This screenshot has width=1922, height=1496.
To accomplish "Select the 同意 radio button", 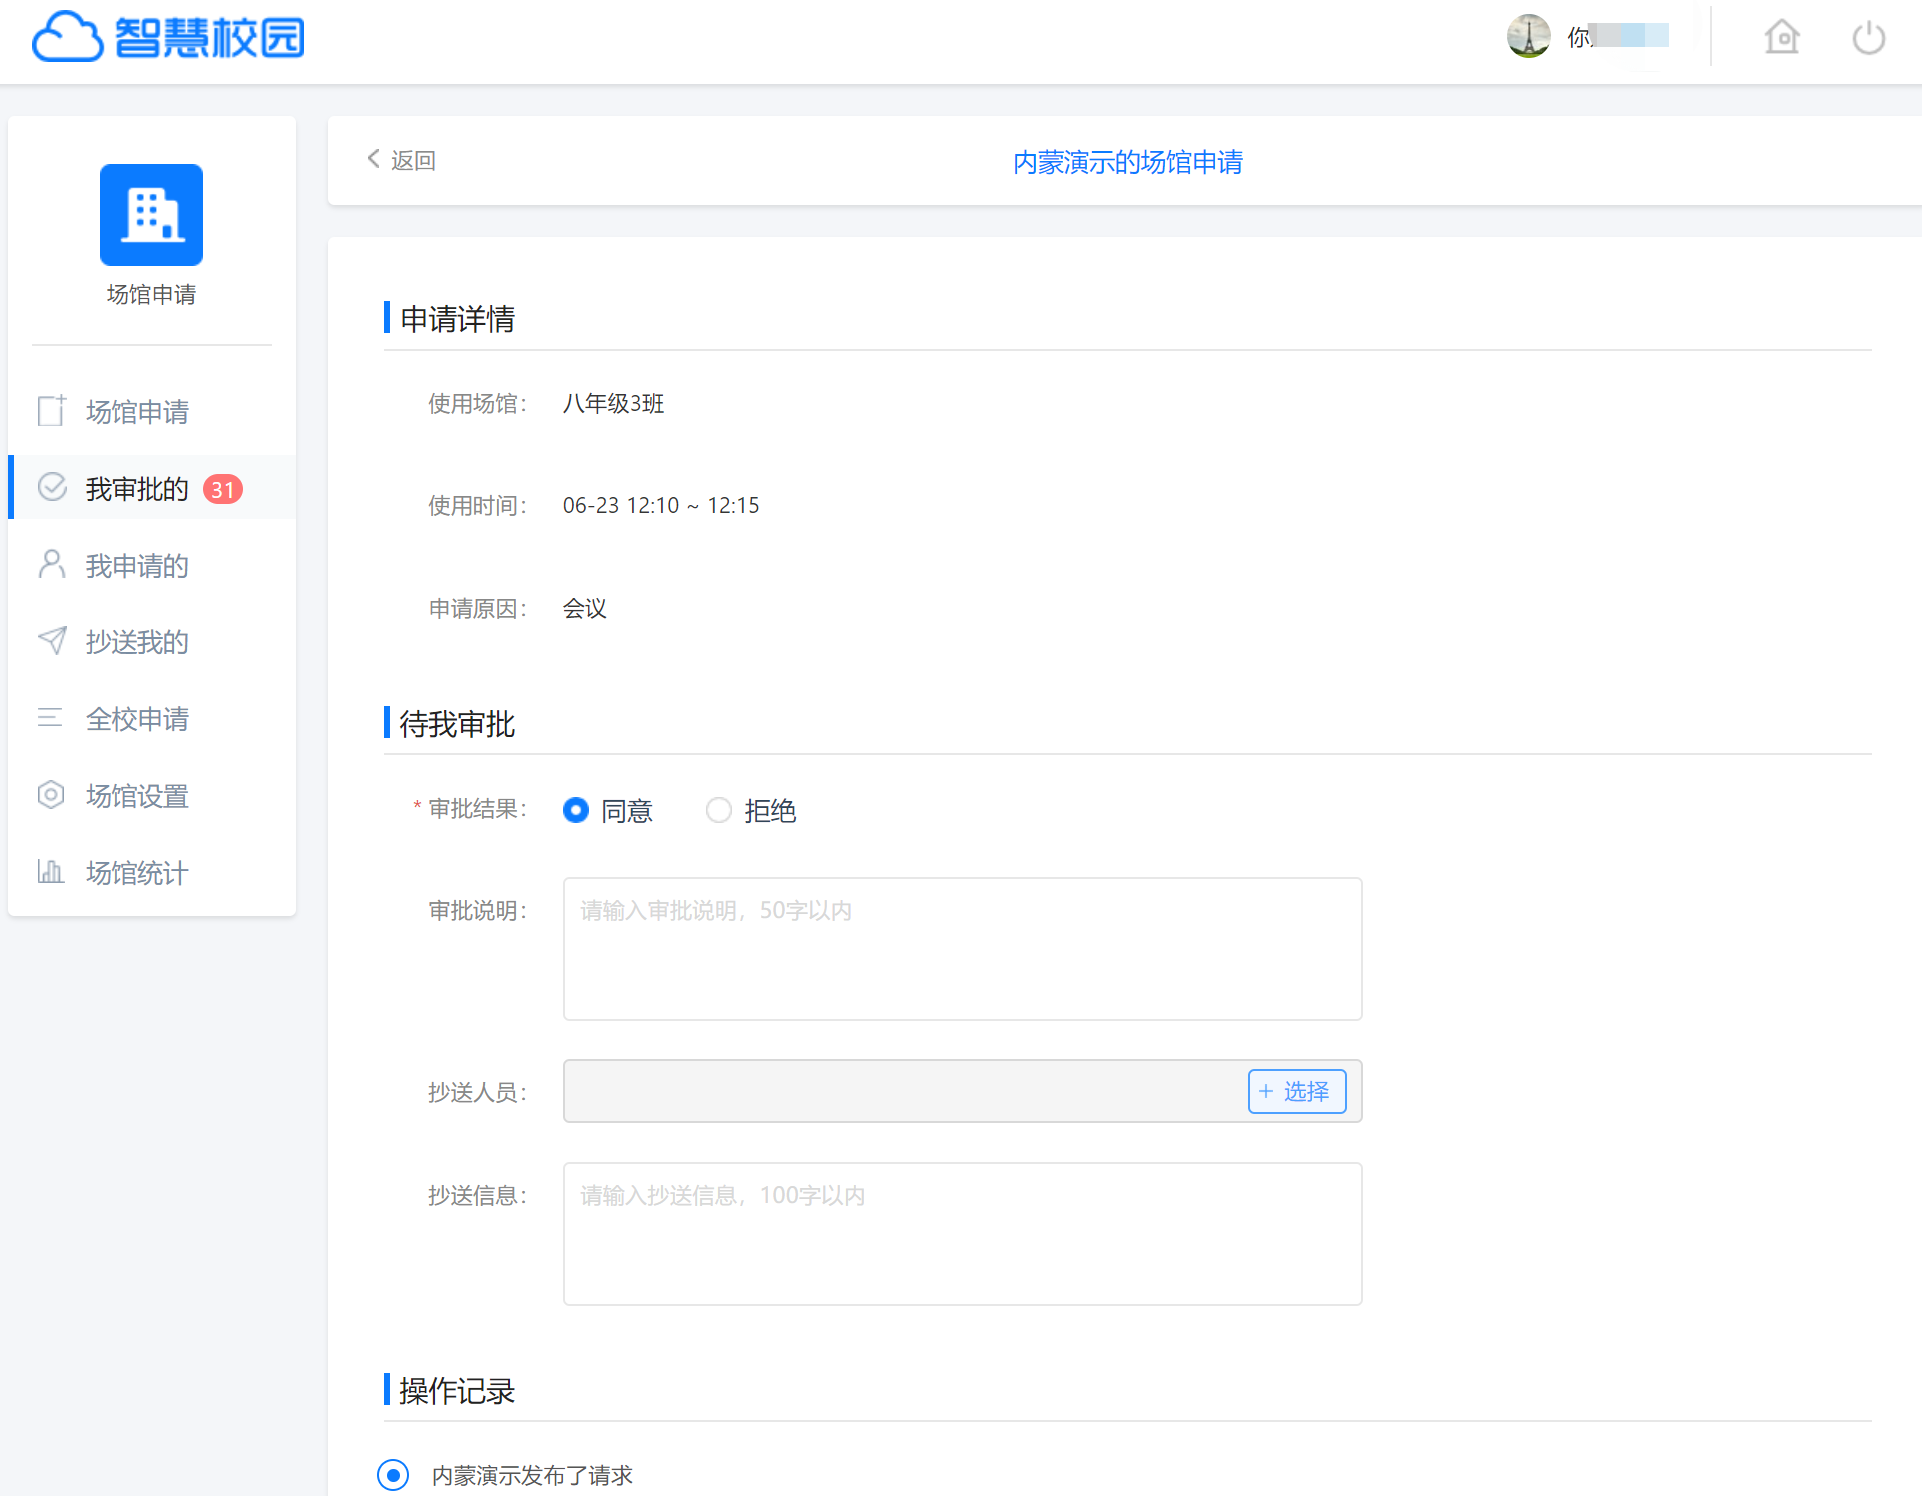I will (x=576, y=810).
